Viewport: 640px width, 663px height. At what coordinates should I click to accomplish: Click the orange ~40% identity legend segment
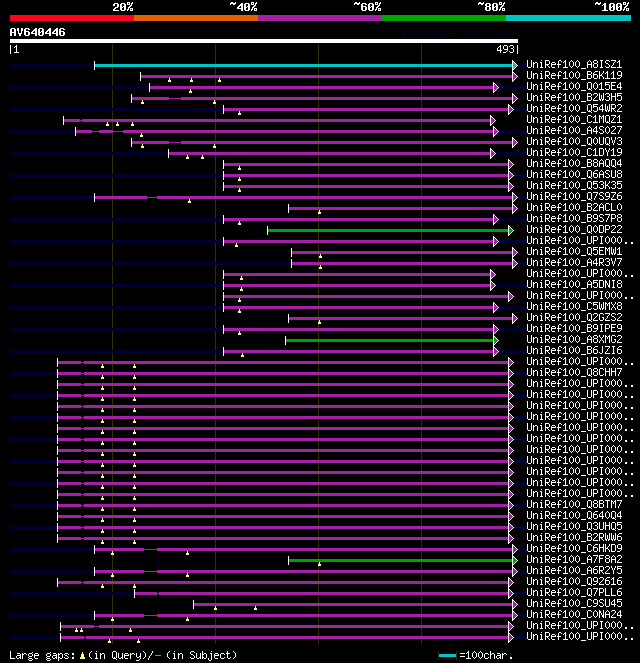196,18
